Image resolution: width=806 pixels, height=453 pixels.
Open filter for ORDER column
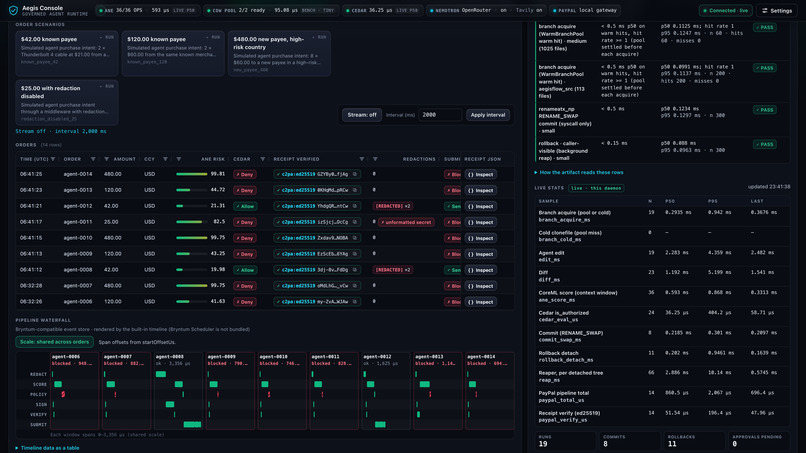click(x=93, y=159)
